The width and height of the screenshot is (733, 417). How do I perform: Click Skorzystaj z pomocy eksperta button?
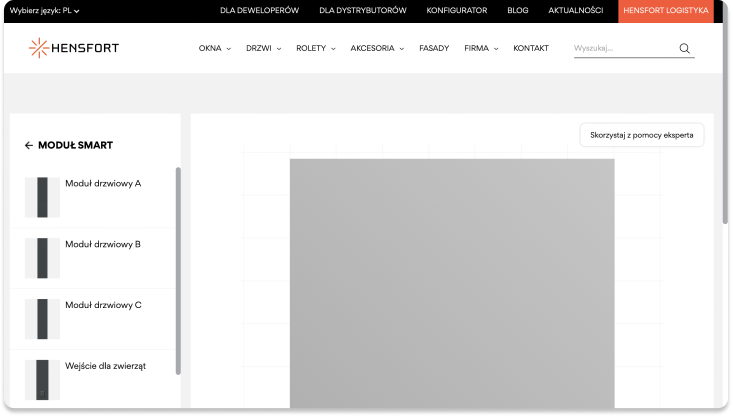click(641, 135)
